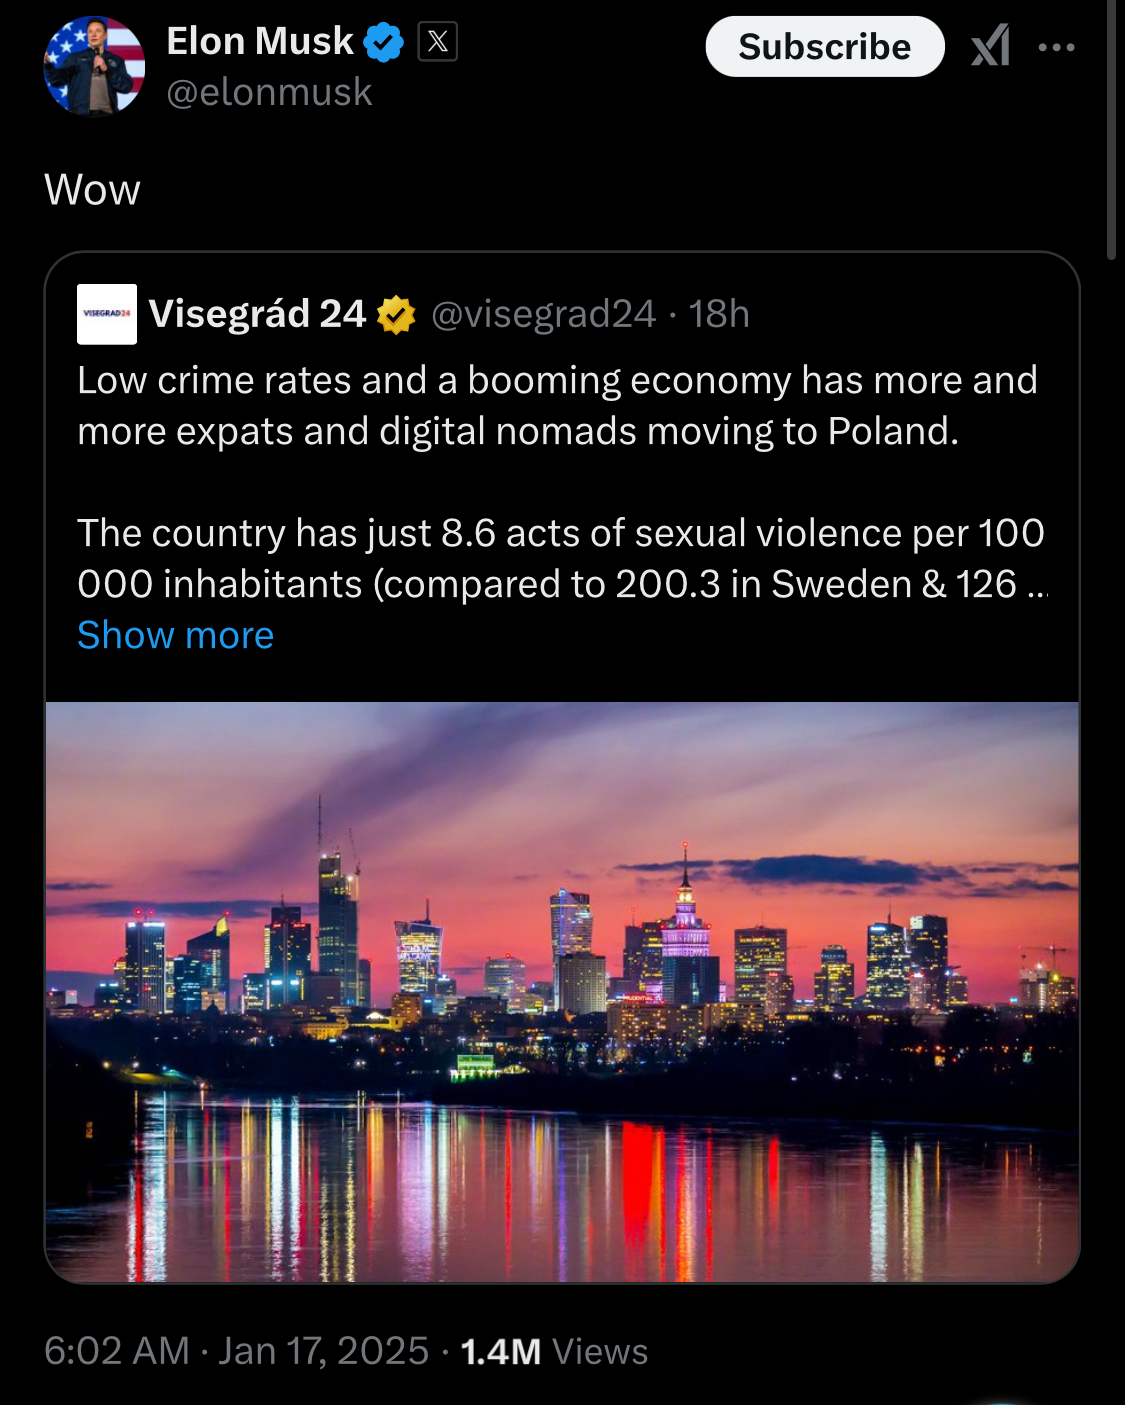Click the 18h quoted post timestamp
1125x1405 pixels.
719,314
